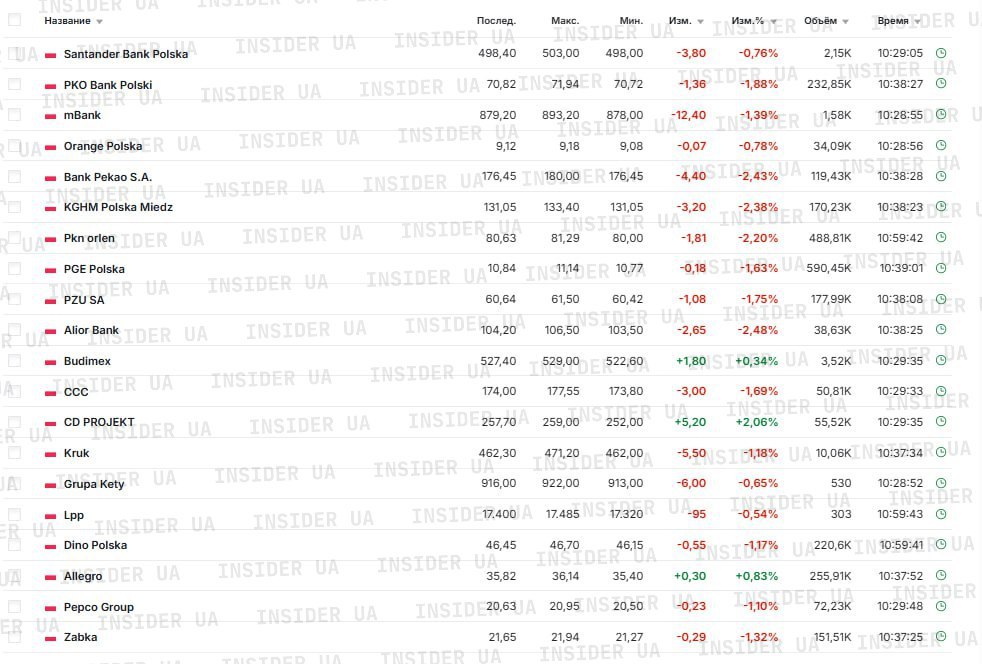Image resolution: width=982 pixels, height=664 pixels.
Task: Open the Объём column dropdown arrow
Action: click(x=846, y=21)
